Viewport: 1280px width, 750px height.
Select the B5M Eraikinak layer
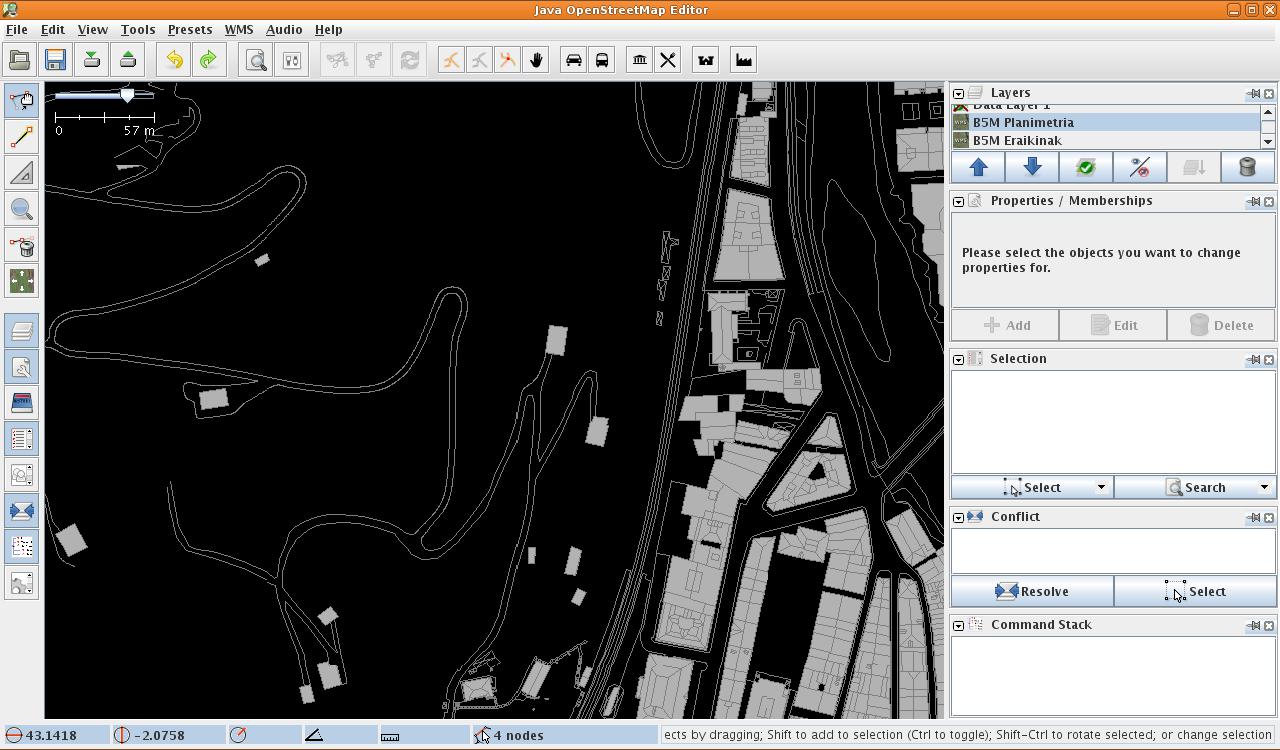1017,140
